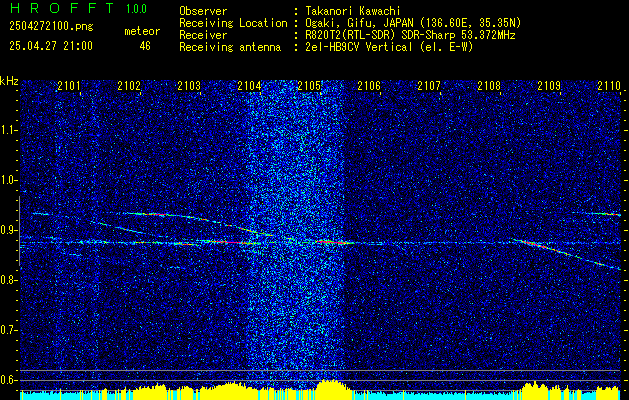629x400 pixels.
Task: Click the date 25.04.27 21:00
Action: (51, 46)
